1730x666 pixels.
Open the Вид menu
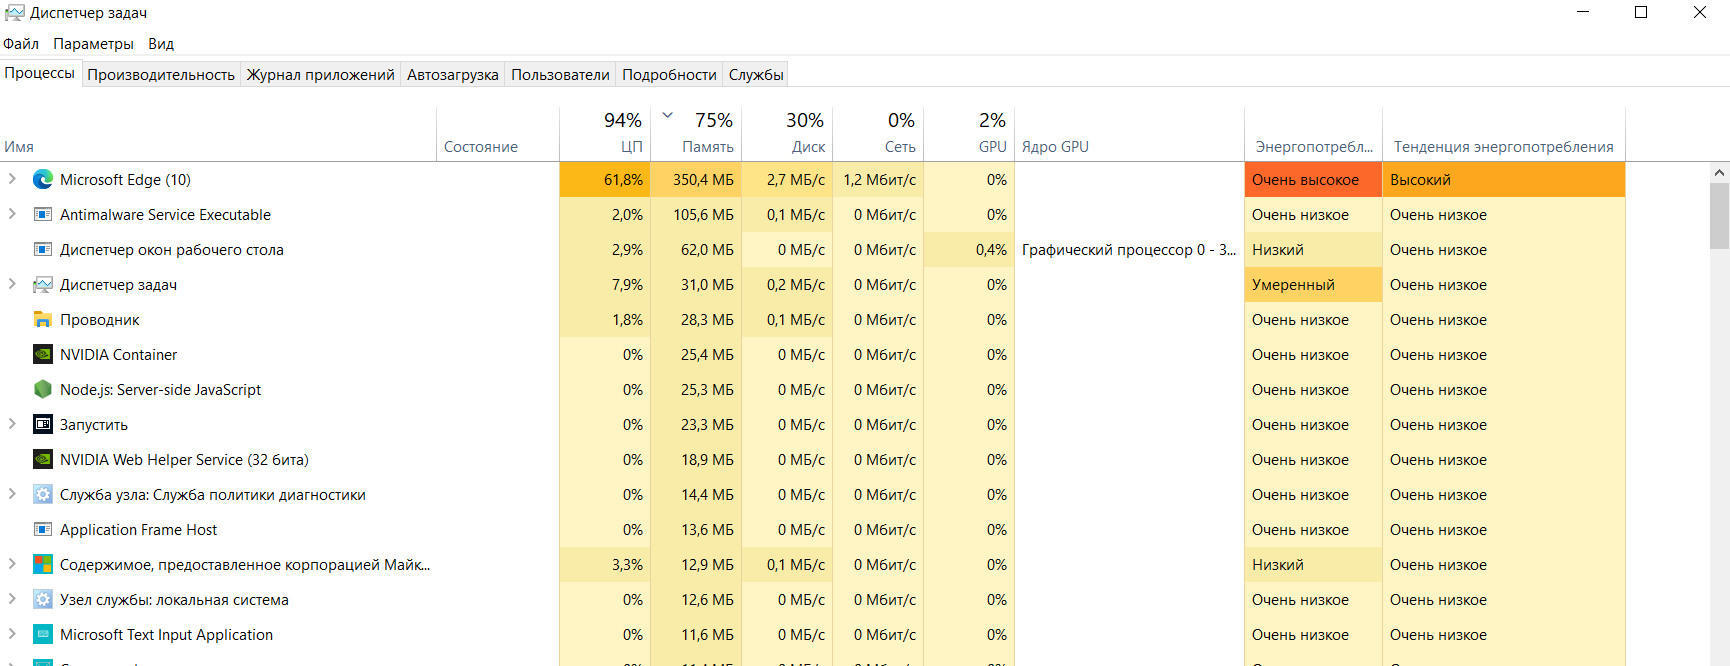pos(161,44)
